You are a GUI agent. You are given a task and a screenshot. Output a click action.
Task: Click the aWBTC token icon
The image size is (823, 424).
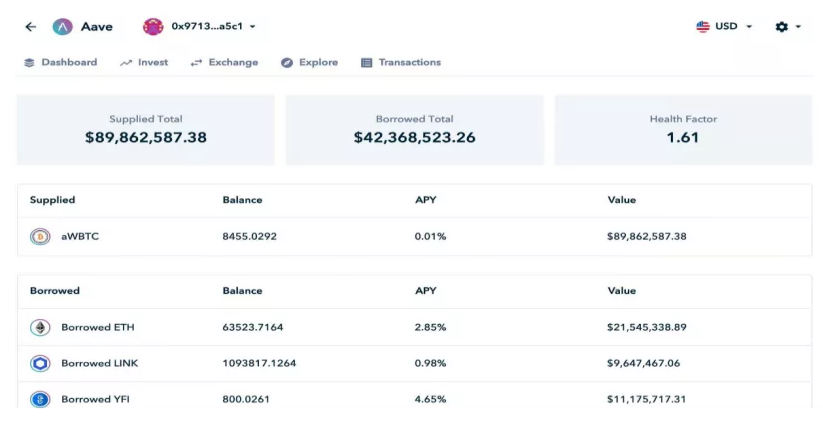40,237
